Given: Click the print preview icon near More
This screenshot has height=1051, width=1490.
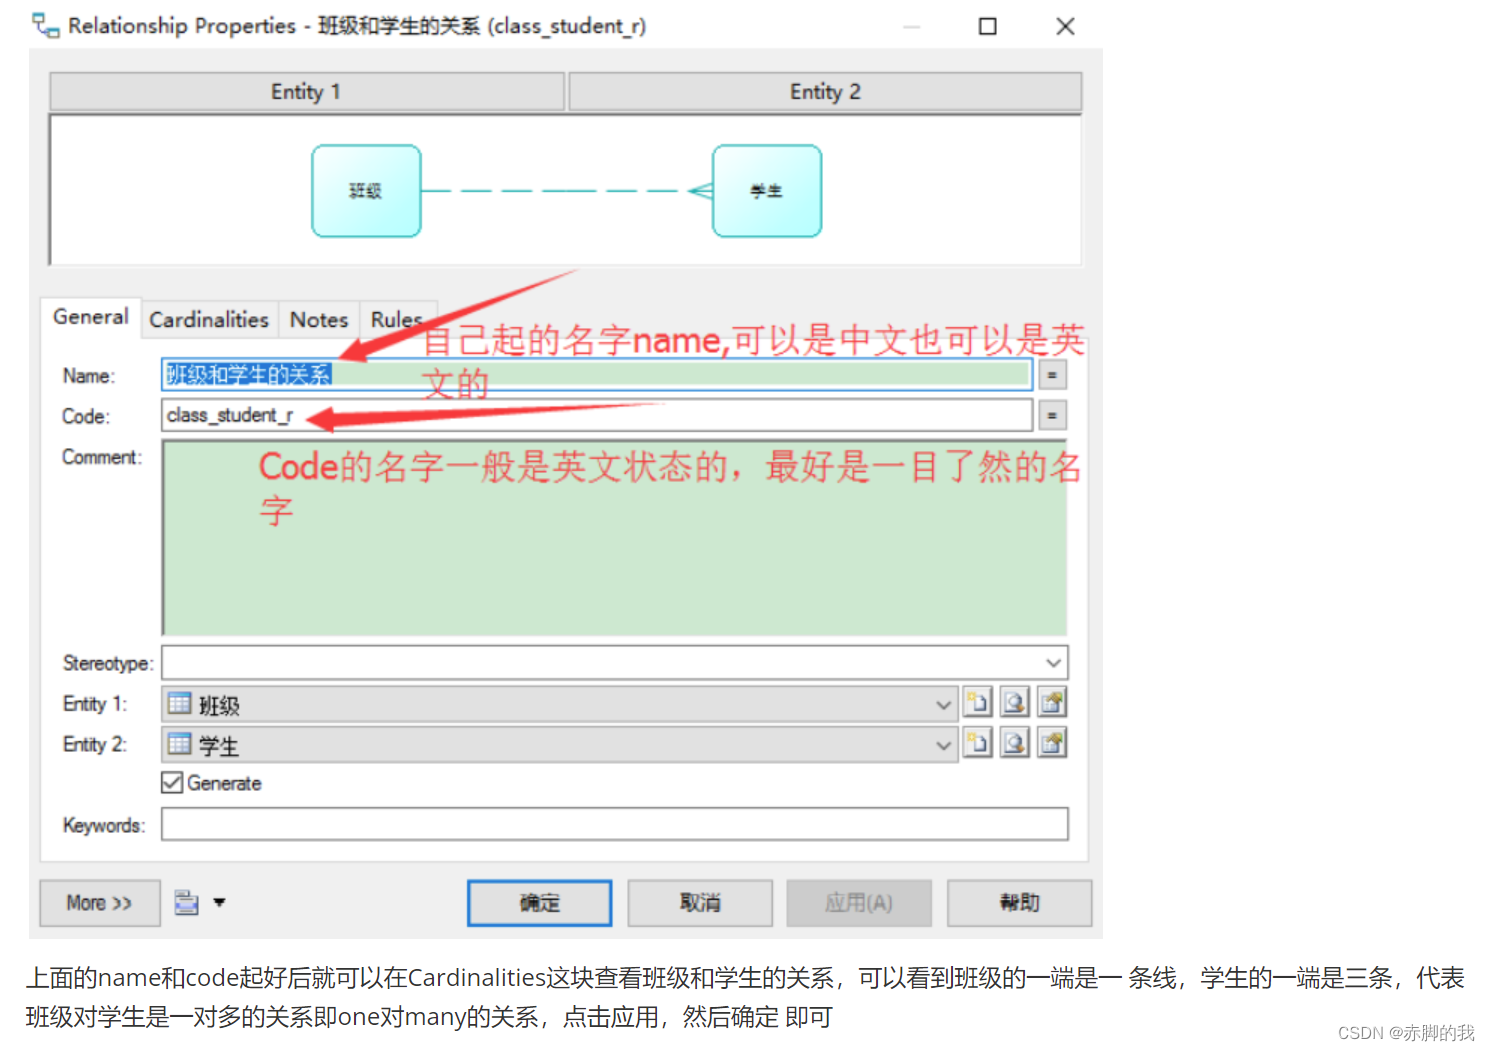Looking at the screenshot, I should click(186, 902).
